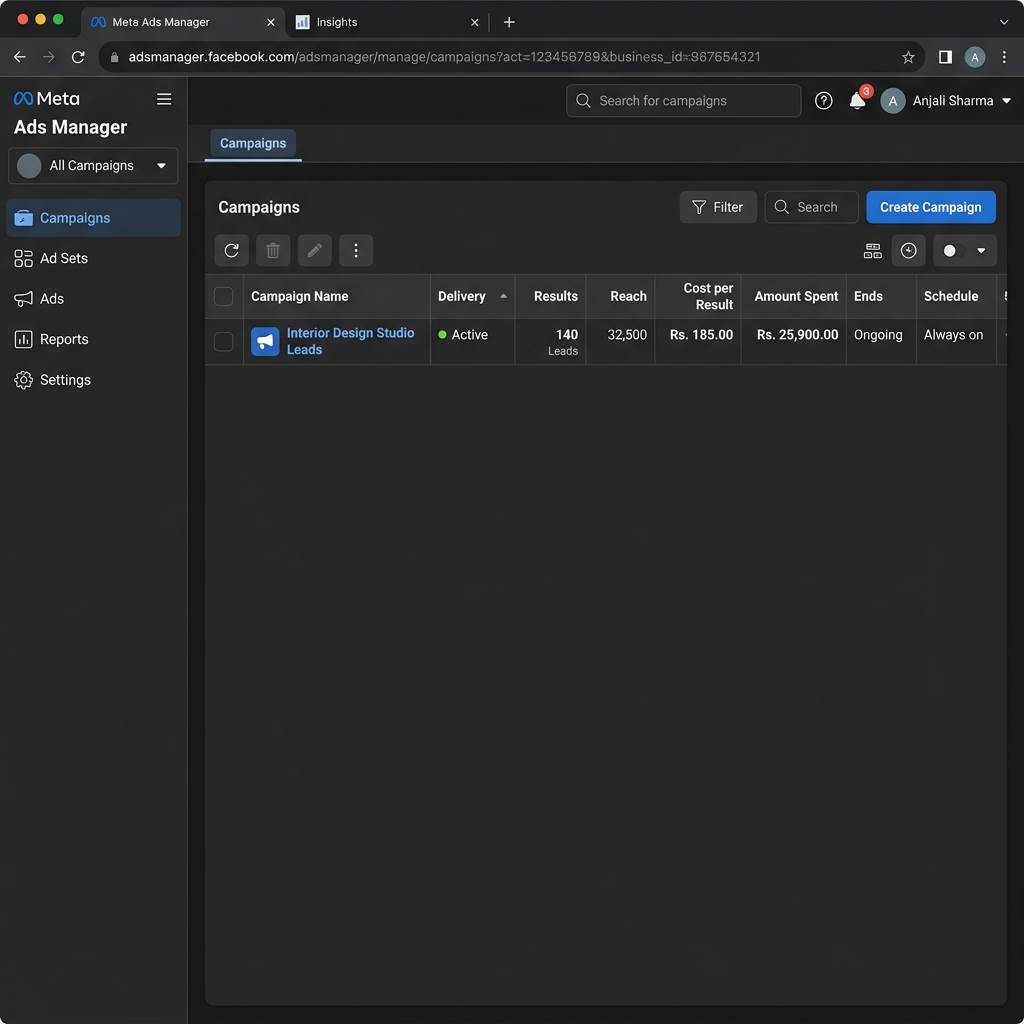This screenshot has height=1024, width=1024.
Task: Collapse sidebar with the hamburger menu icon
Action: [x=164, y=99]
